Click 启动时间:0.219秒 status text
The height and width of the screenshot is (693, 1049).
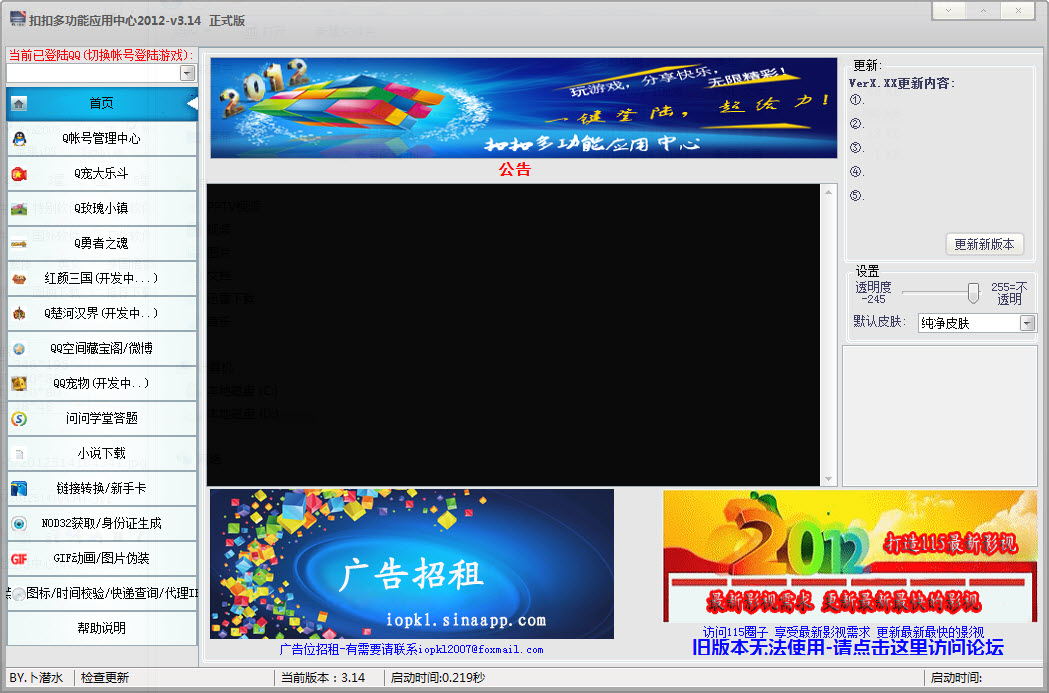pos(438,678)
